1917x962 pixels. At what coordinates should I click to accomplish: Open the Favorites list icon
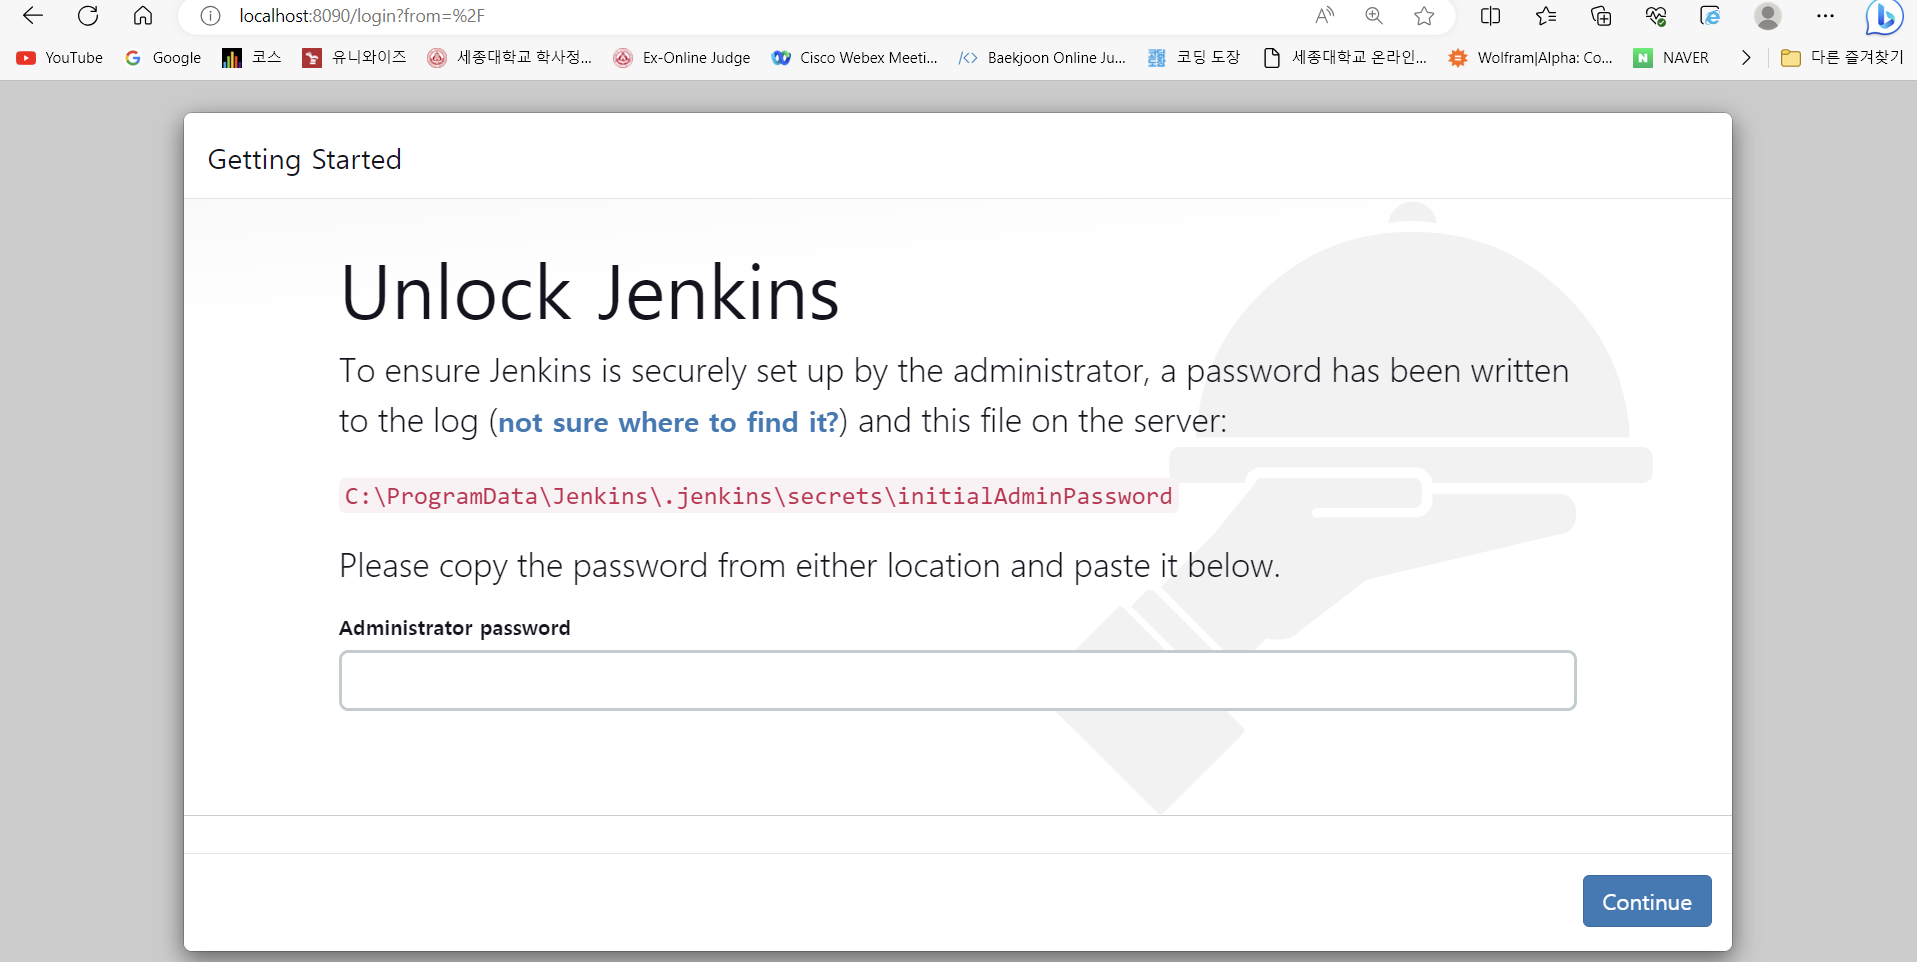pos(1546,16)
